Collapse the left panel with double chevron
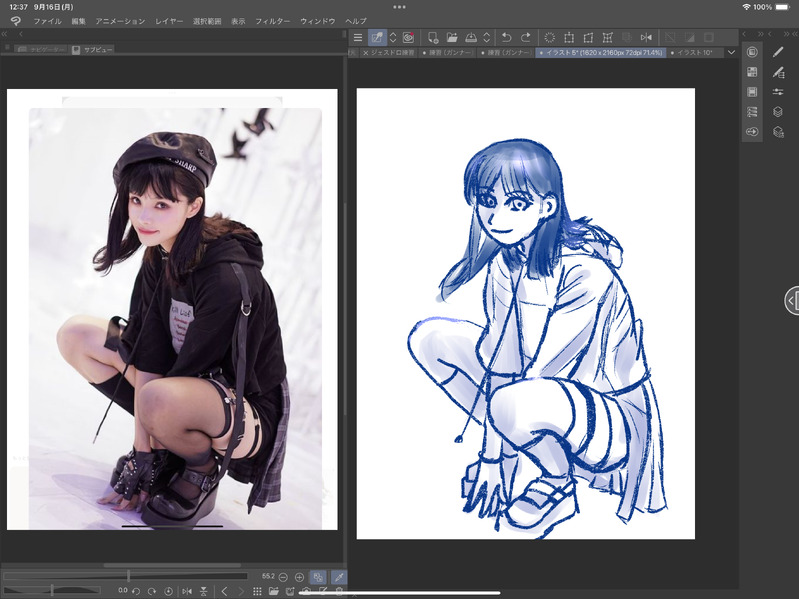The height and width of the screenshot is (599, 799). pyautogui.click(x=5, y=34)
